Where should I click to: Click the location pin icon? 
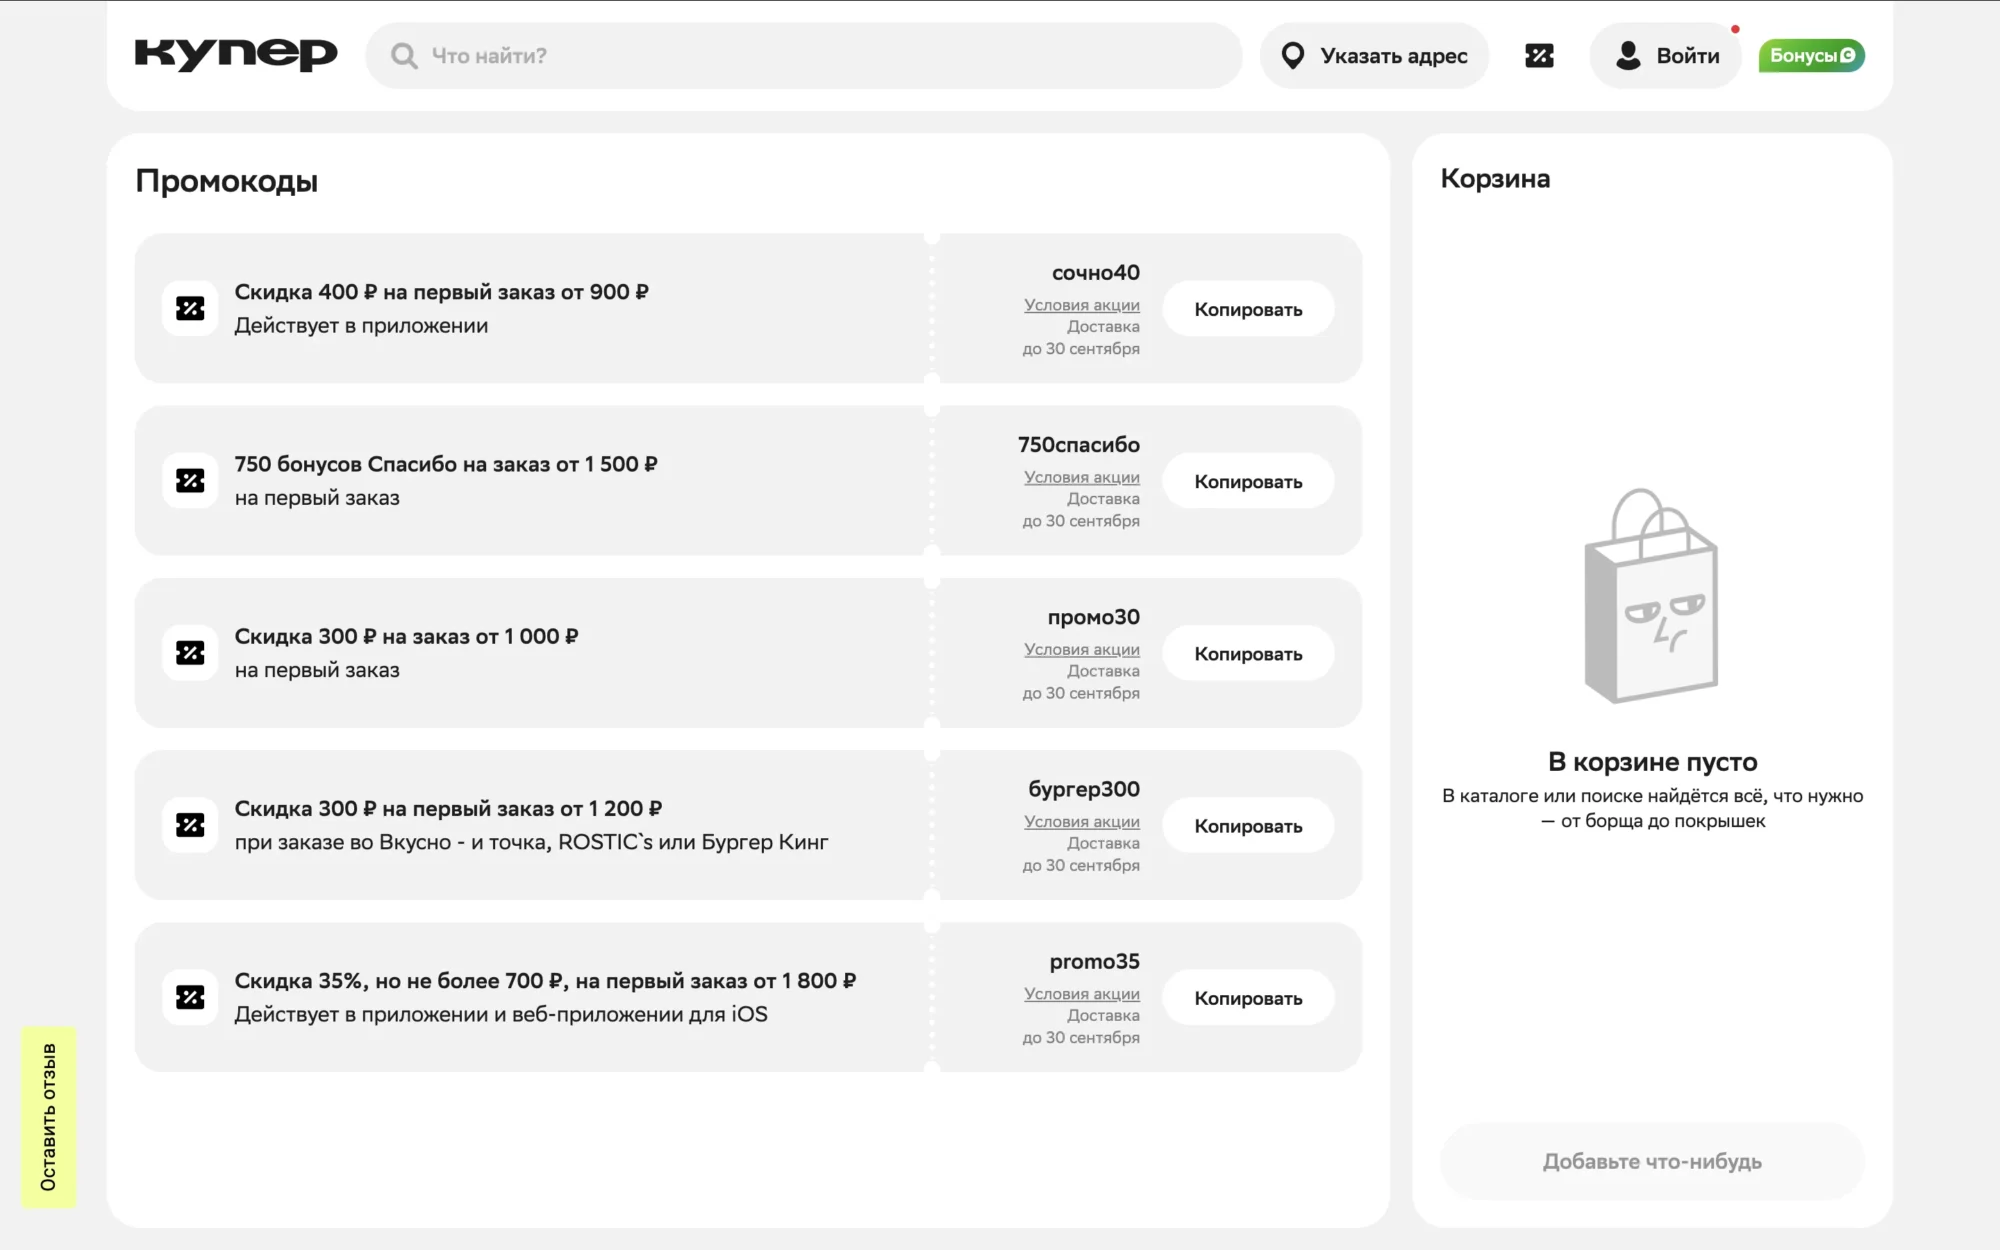(1293, 56)
